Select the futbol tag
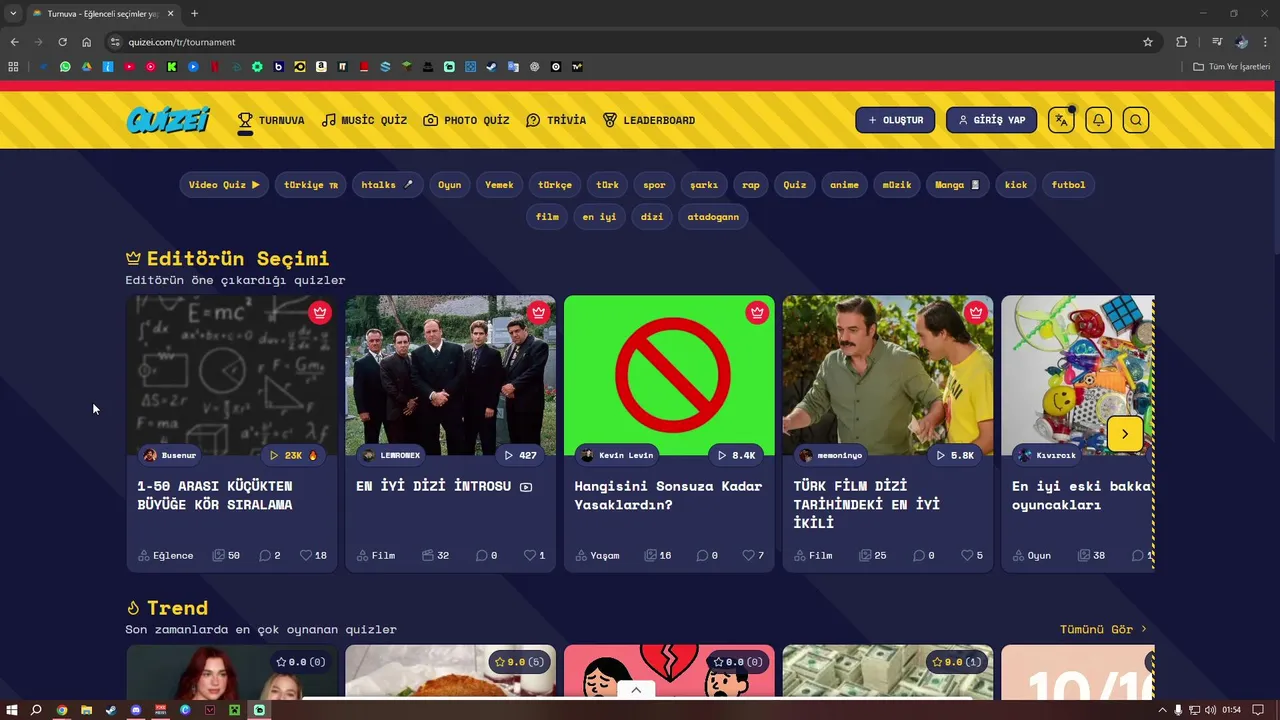Image resolution: width=1280 pixels, height=720 pixels. [1068, 184]
